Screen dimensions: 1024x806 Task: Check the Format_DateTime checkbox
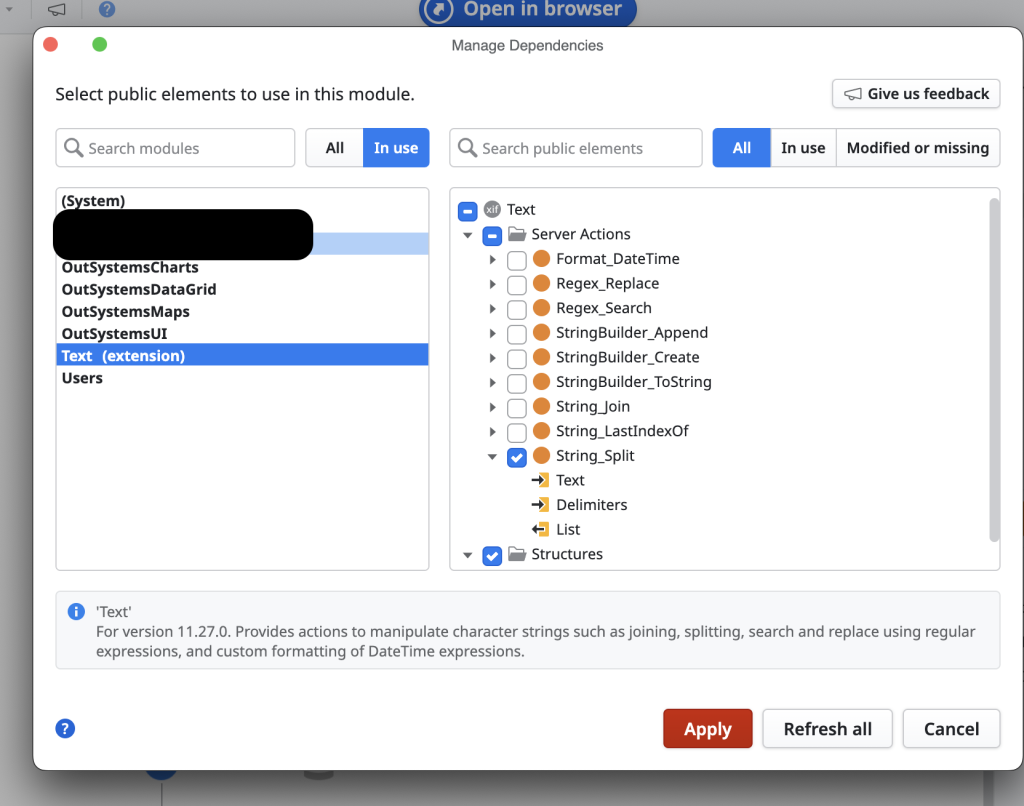pyautogui.click(x=517, y=260)
